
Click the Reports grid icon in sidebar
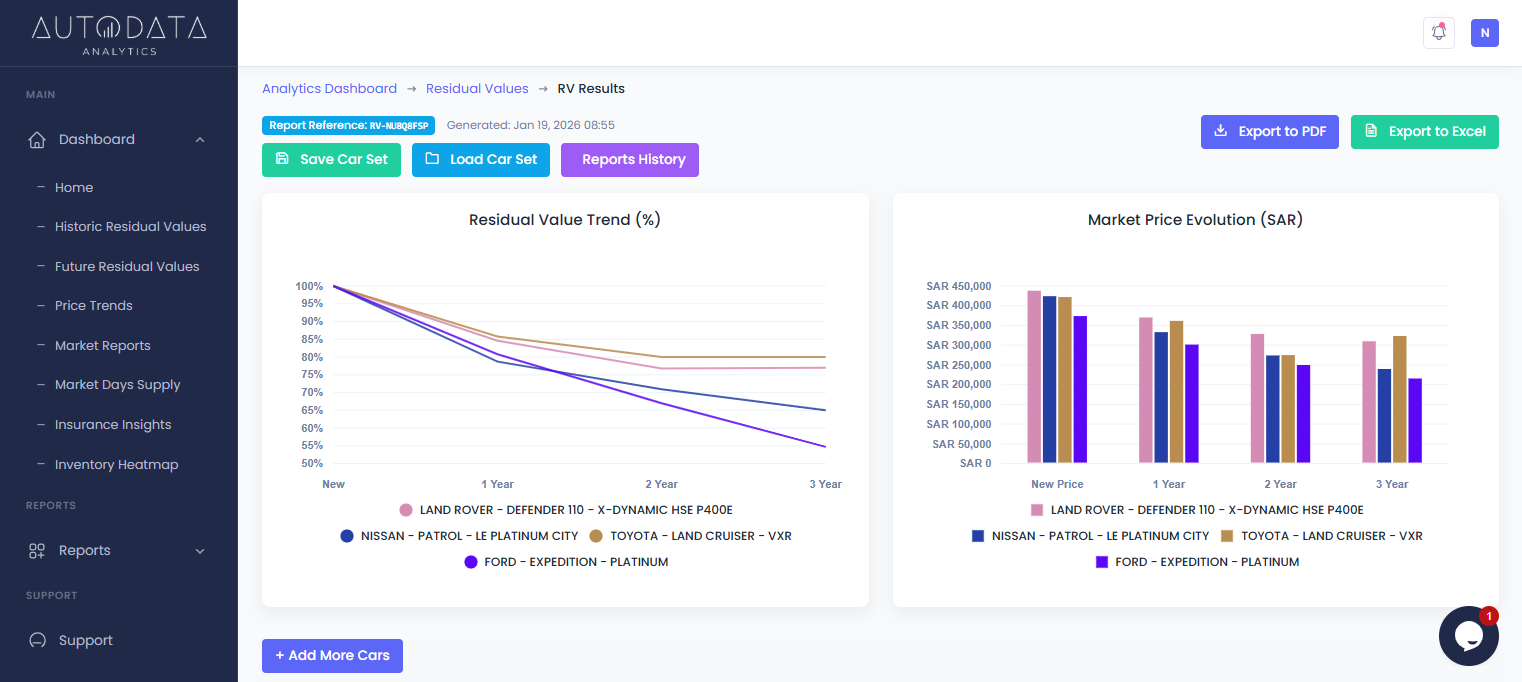coord(37,551)
